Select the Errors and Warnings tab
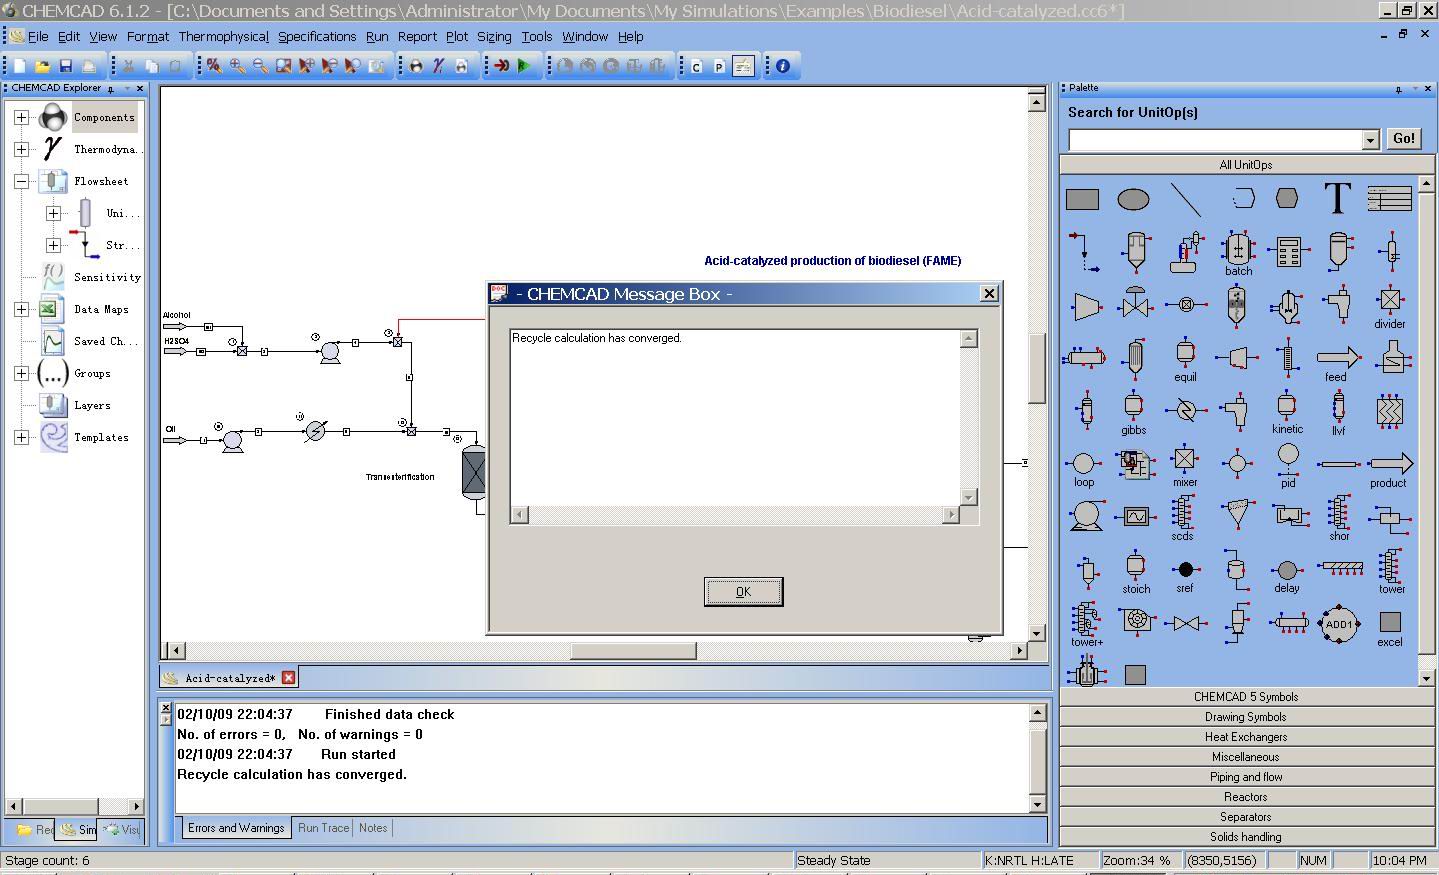 (x=236, y=828)
